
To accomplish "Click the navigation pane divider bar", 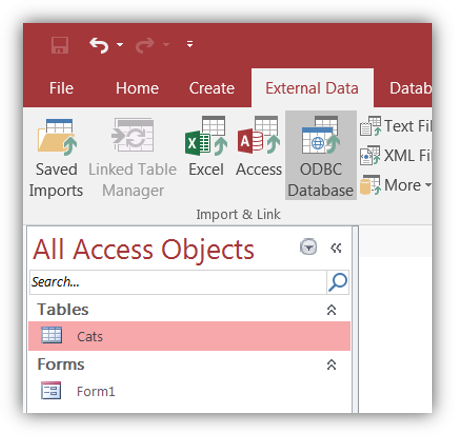I will [355, 319].
